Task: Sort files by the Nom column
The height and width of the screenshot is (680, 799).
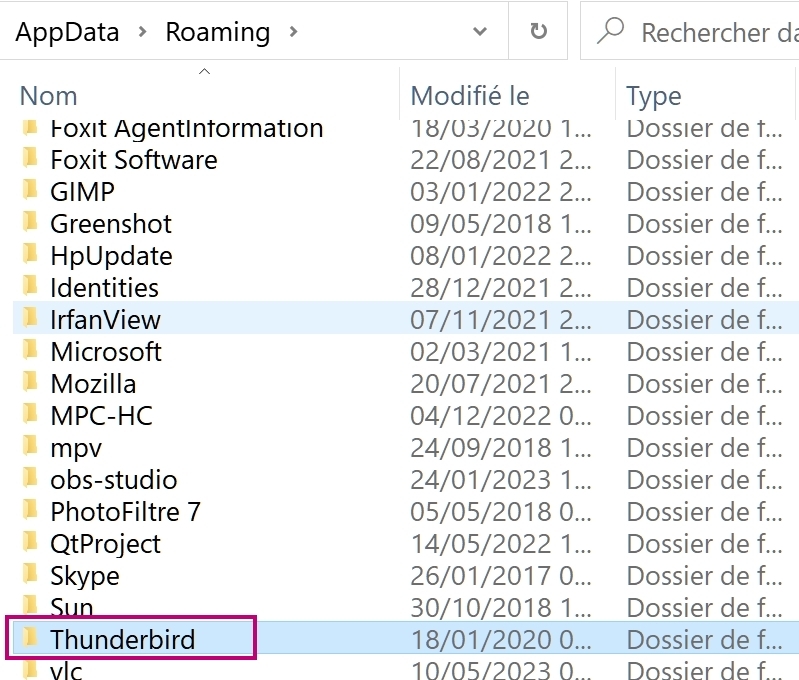Action: click(49, 96)
